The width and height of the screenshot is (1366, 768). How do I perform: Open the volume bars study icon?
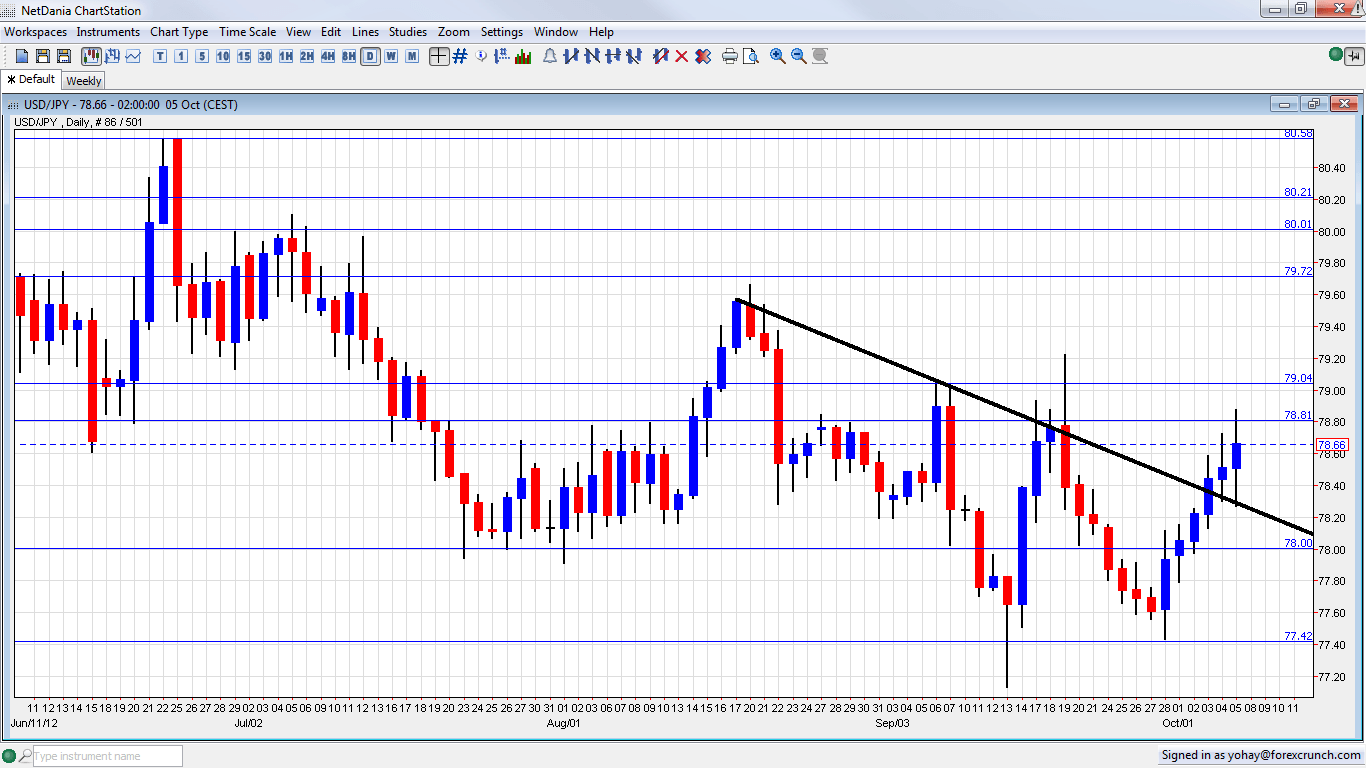click(x=523, y=56)
